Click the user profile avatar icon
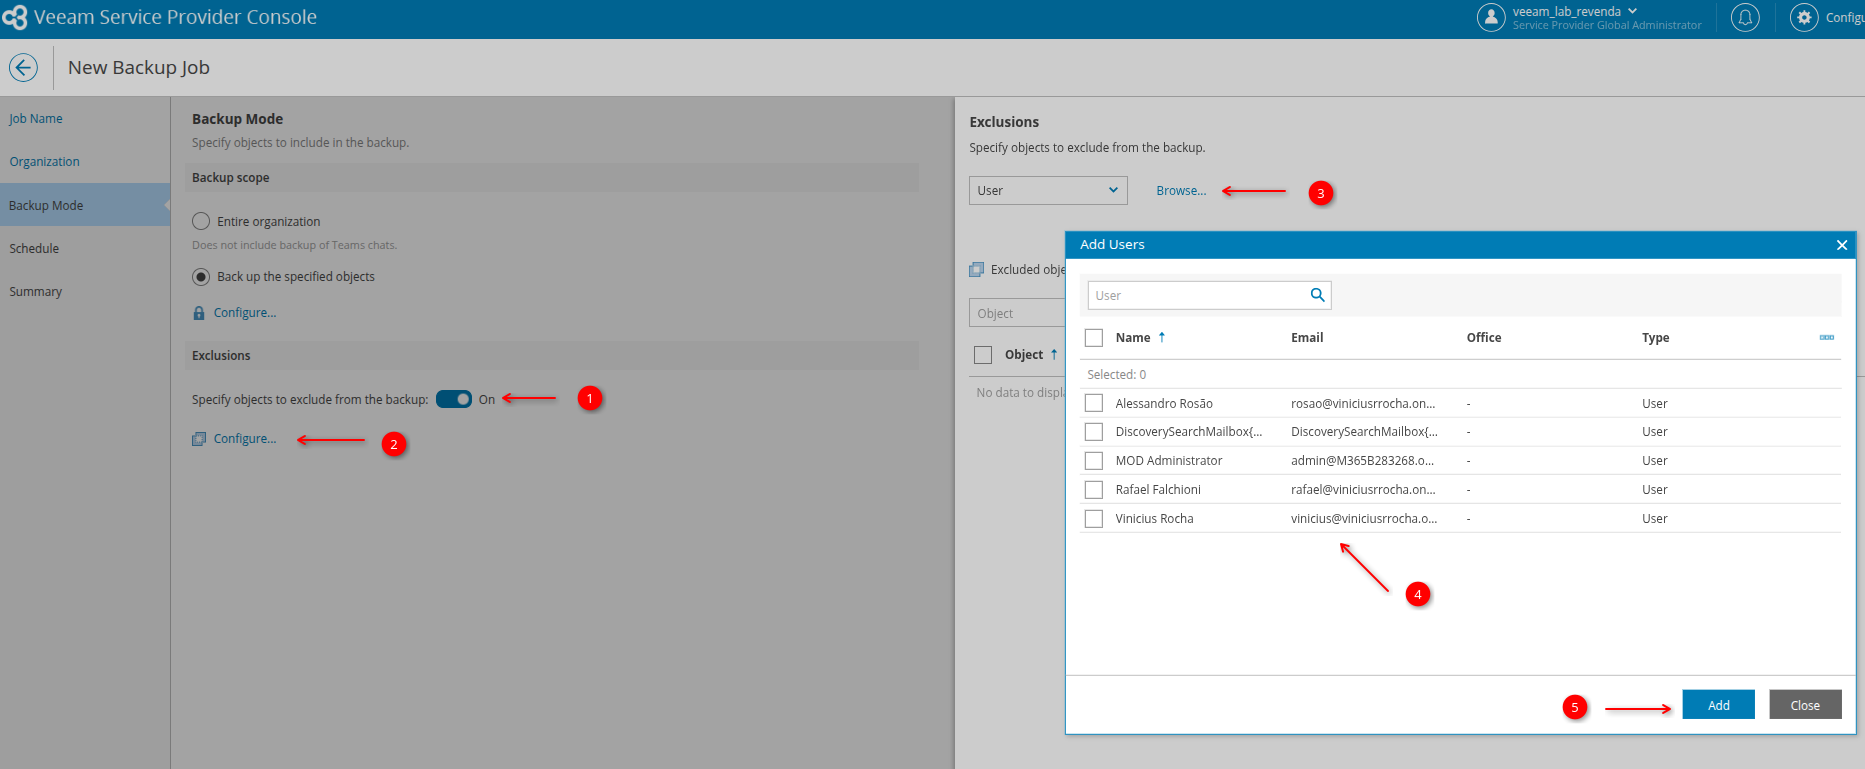1865x769 pixels. [x=1491, y=17]
